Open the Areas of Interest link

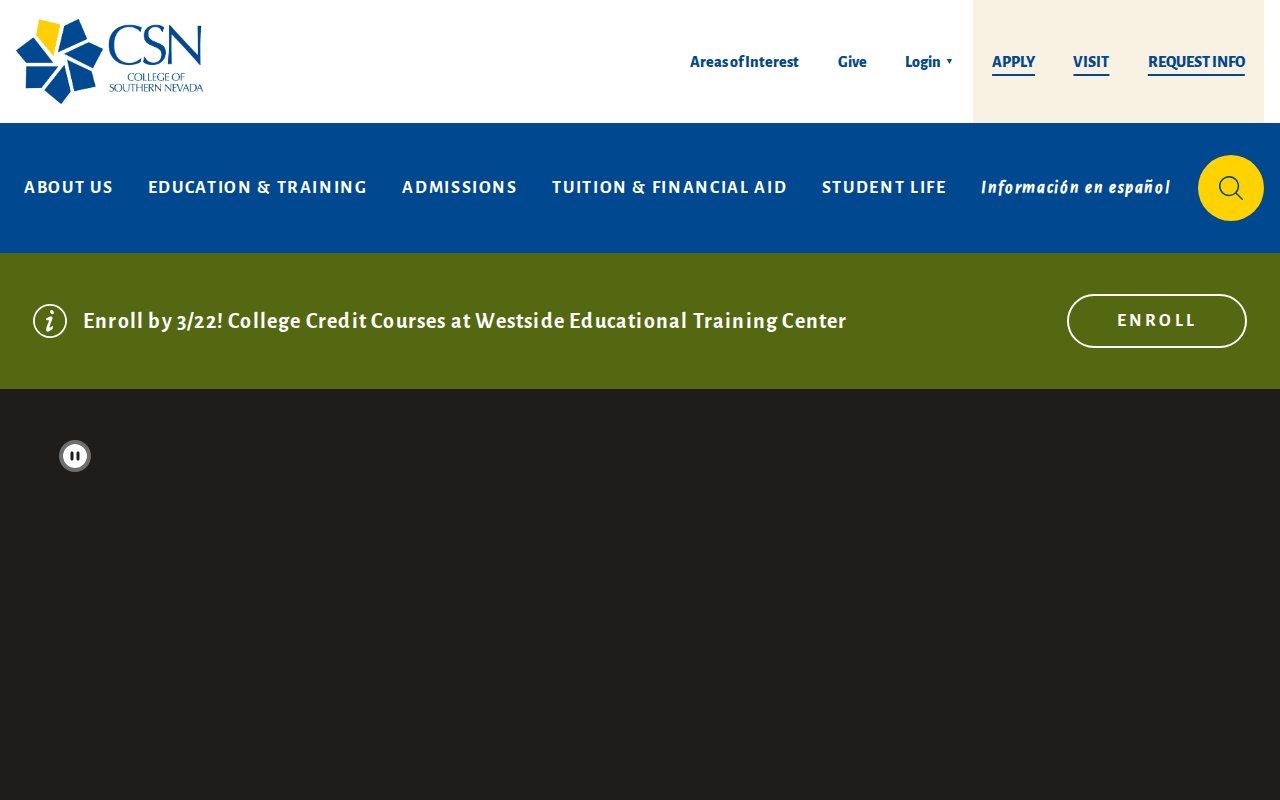[x=744, y=62]
